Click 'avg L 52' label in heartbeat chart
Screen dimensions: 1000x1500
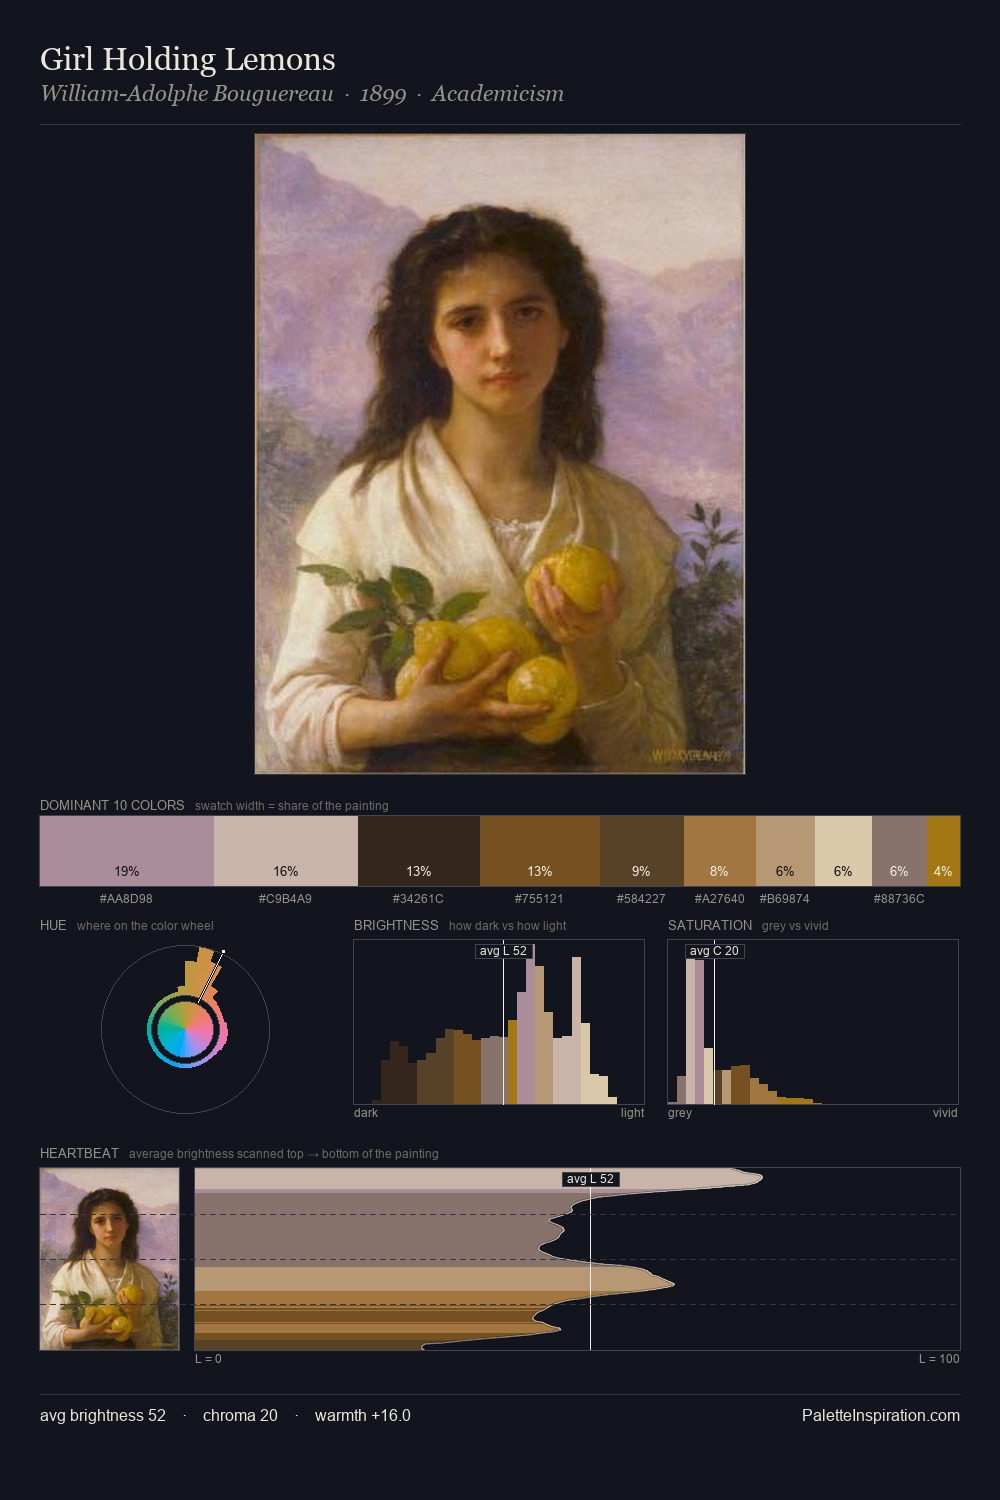click(x=590, y=1179)
